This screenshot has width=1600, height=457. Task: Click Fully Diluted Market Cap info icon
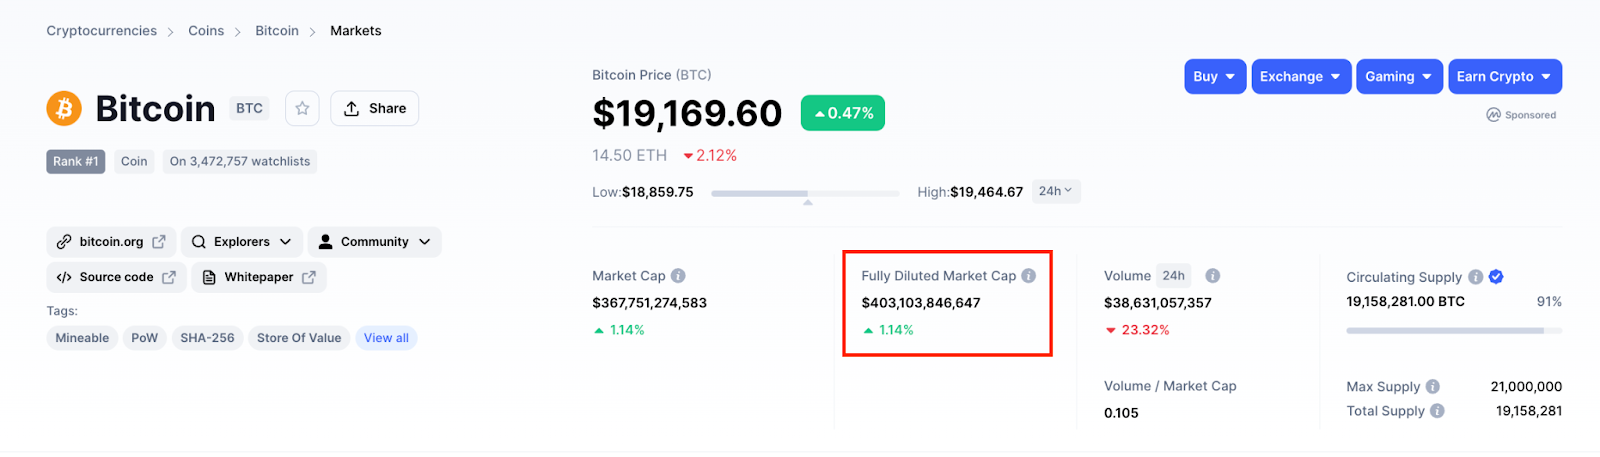pos(1028,276)
